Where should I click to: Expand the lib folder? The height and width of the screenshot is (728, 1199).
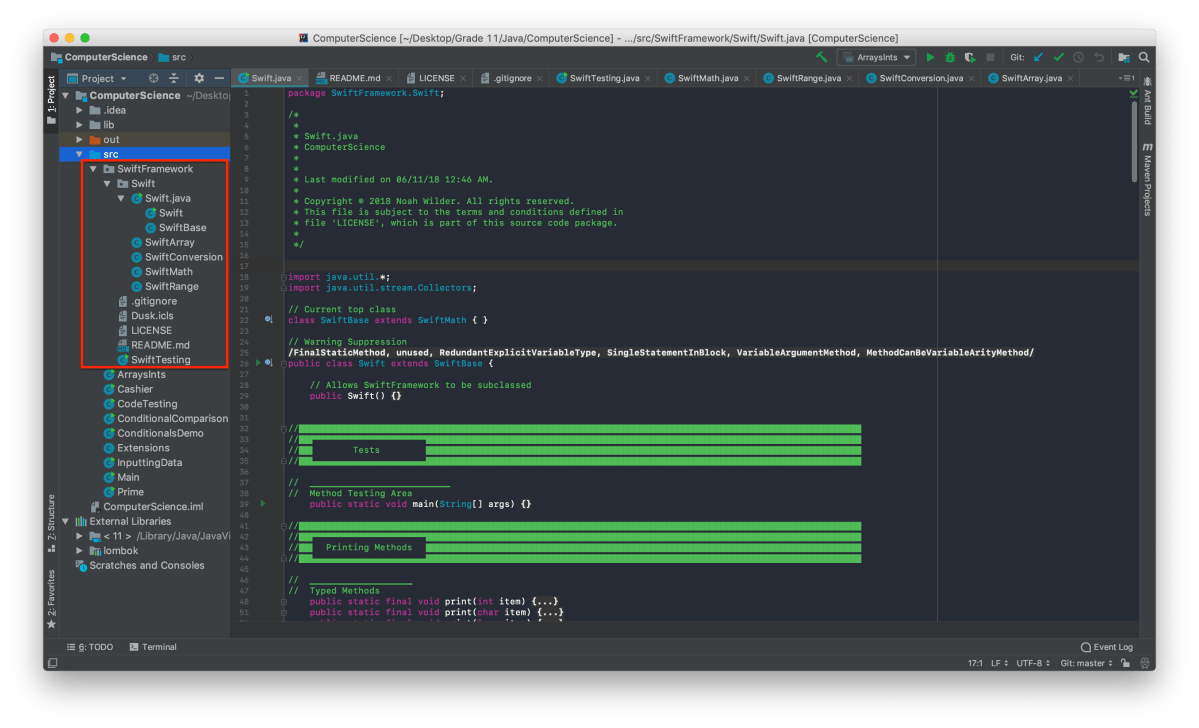pos(80,125)
